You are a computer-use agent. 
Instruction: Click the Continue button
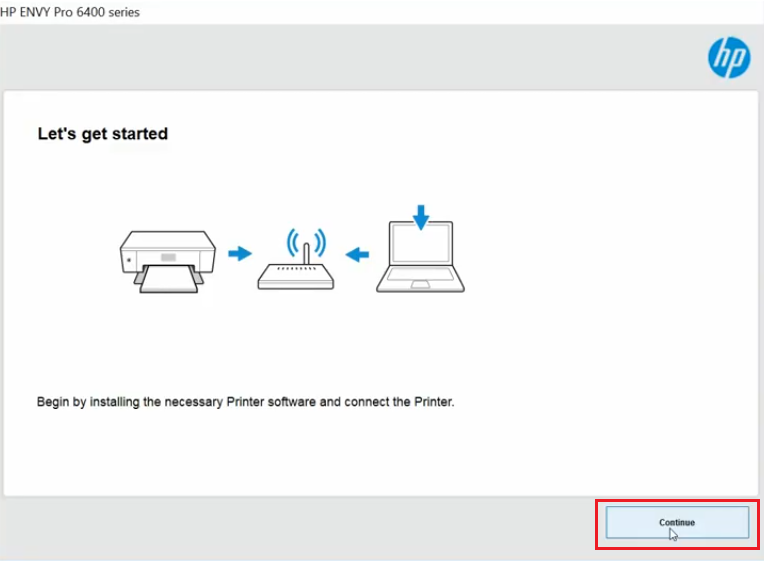677,522
